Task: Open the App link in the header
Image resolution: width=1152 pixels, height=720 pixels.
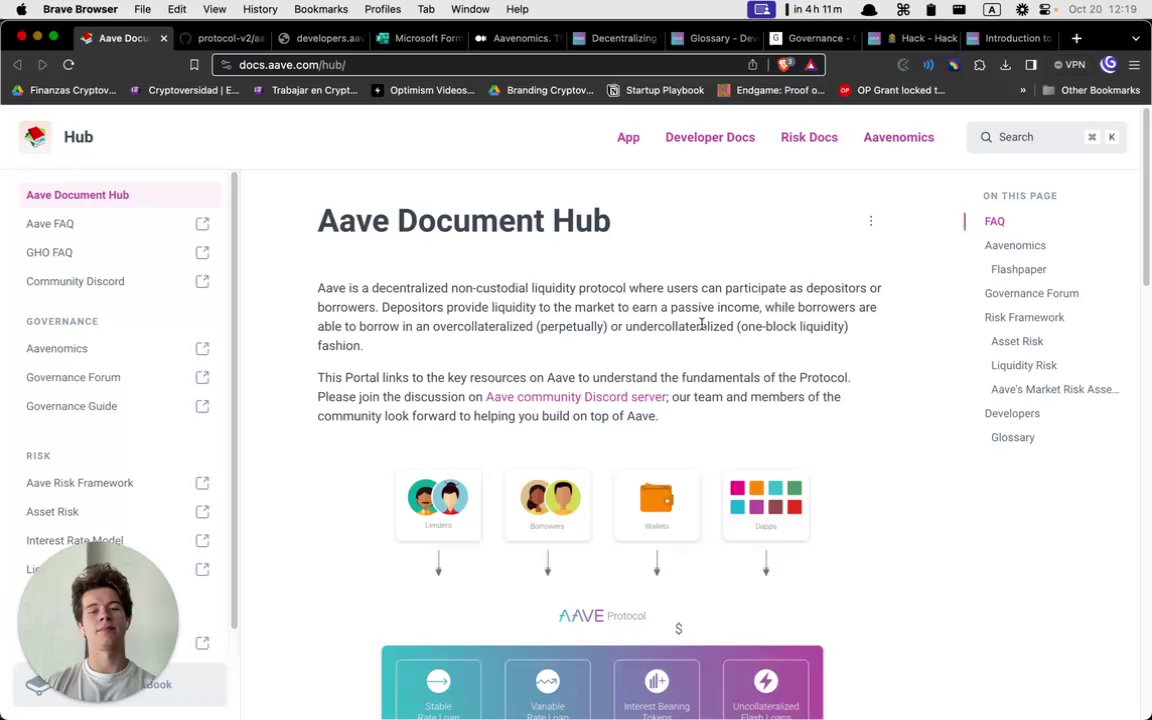Action: point(628,137)
